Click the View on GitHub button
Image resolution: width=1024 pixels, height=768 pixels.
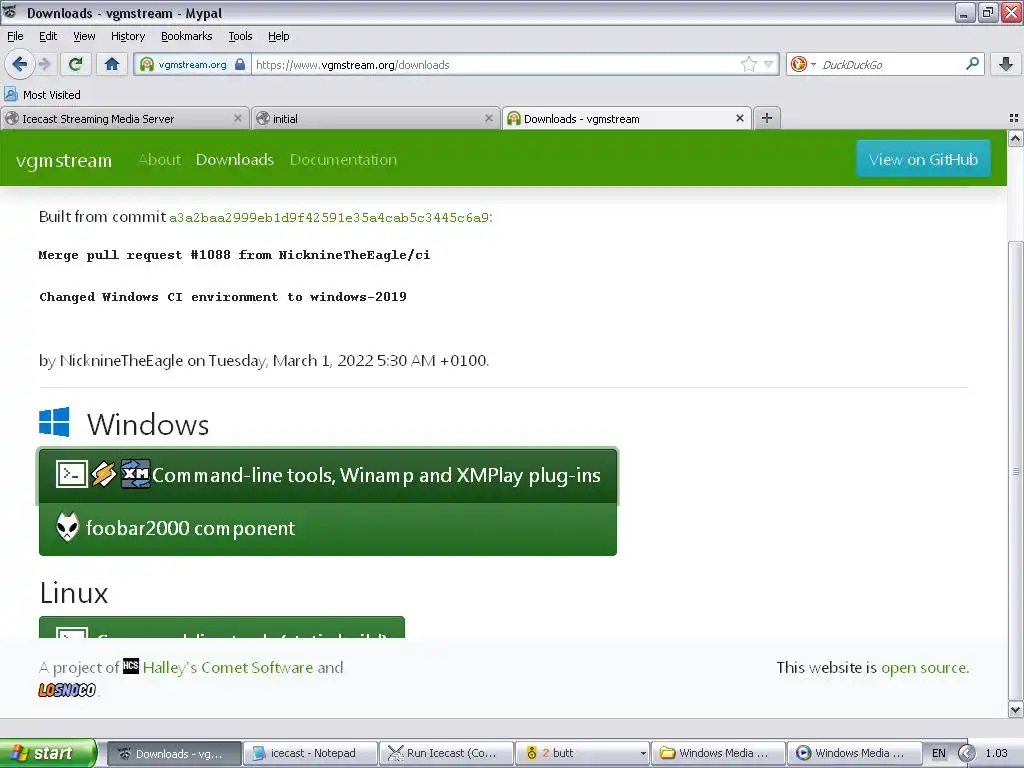tap(923, 159)
